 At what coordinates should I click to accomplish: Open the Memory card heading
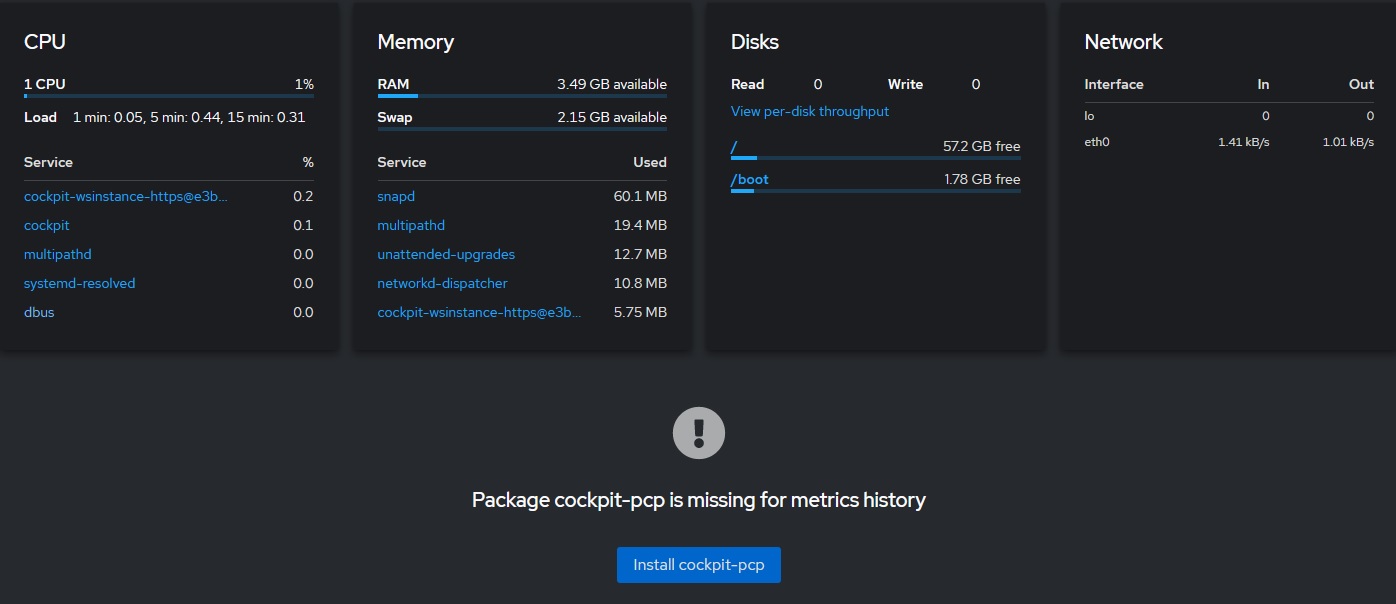click(x=416, y=42)
